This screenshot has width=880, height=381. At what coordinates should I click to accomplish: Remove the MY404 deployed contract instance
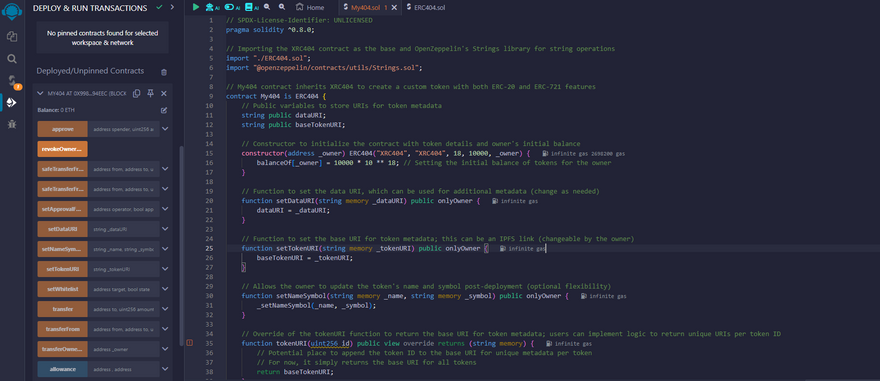click(164, 94)
